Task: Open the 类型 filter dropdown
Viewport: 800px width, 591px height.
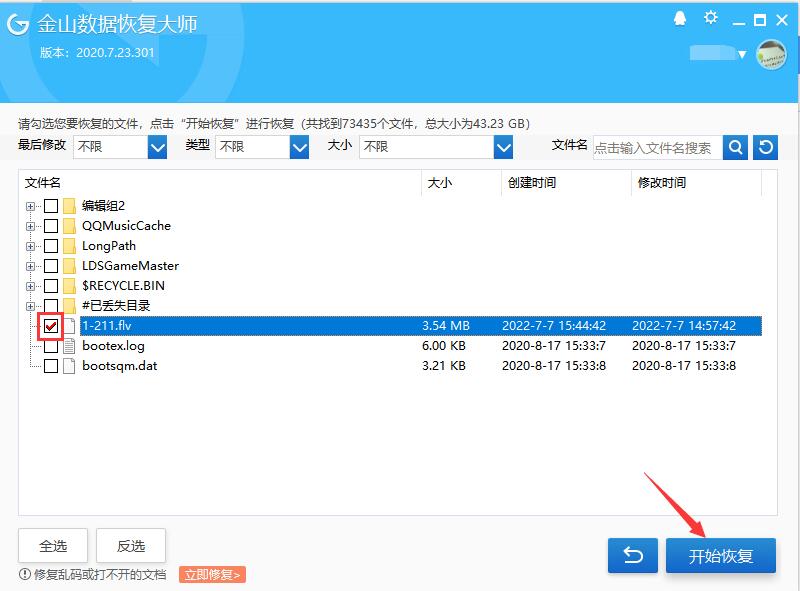Action: tap(297, 147)
